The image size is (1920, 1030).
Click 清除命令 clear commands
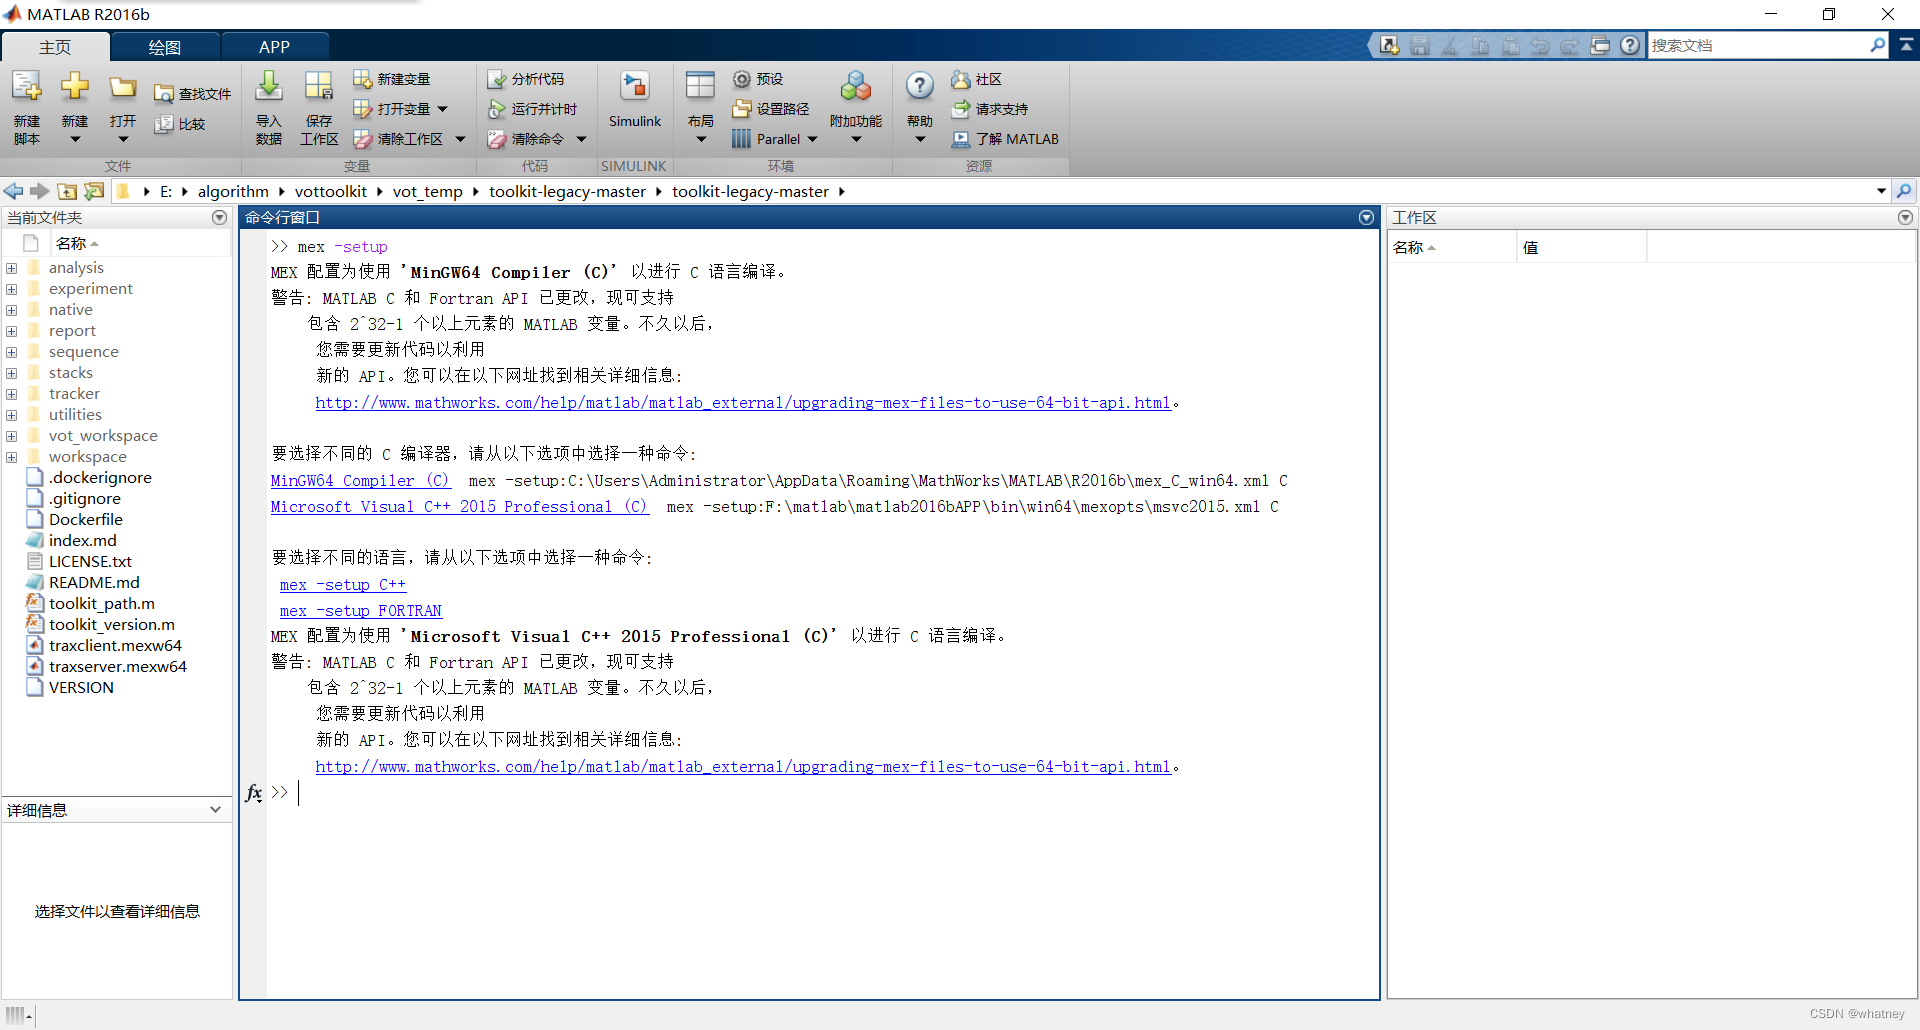(526, 139)
